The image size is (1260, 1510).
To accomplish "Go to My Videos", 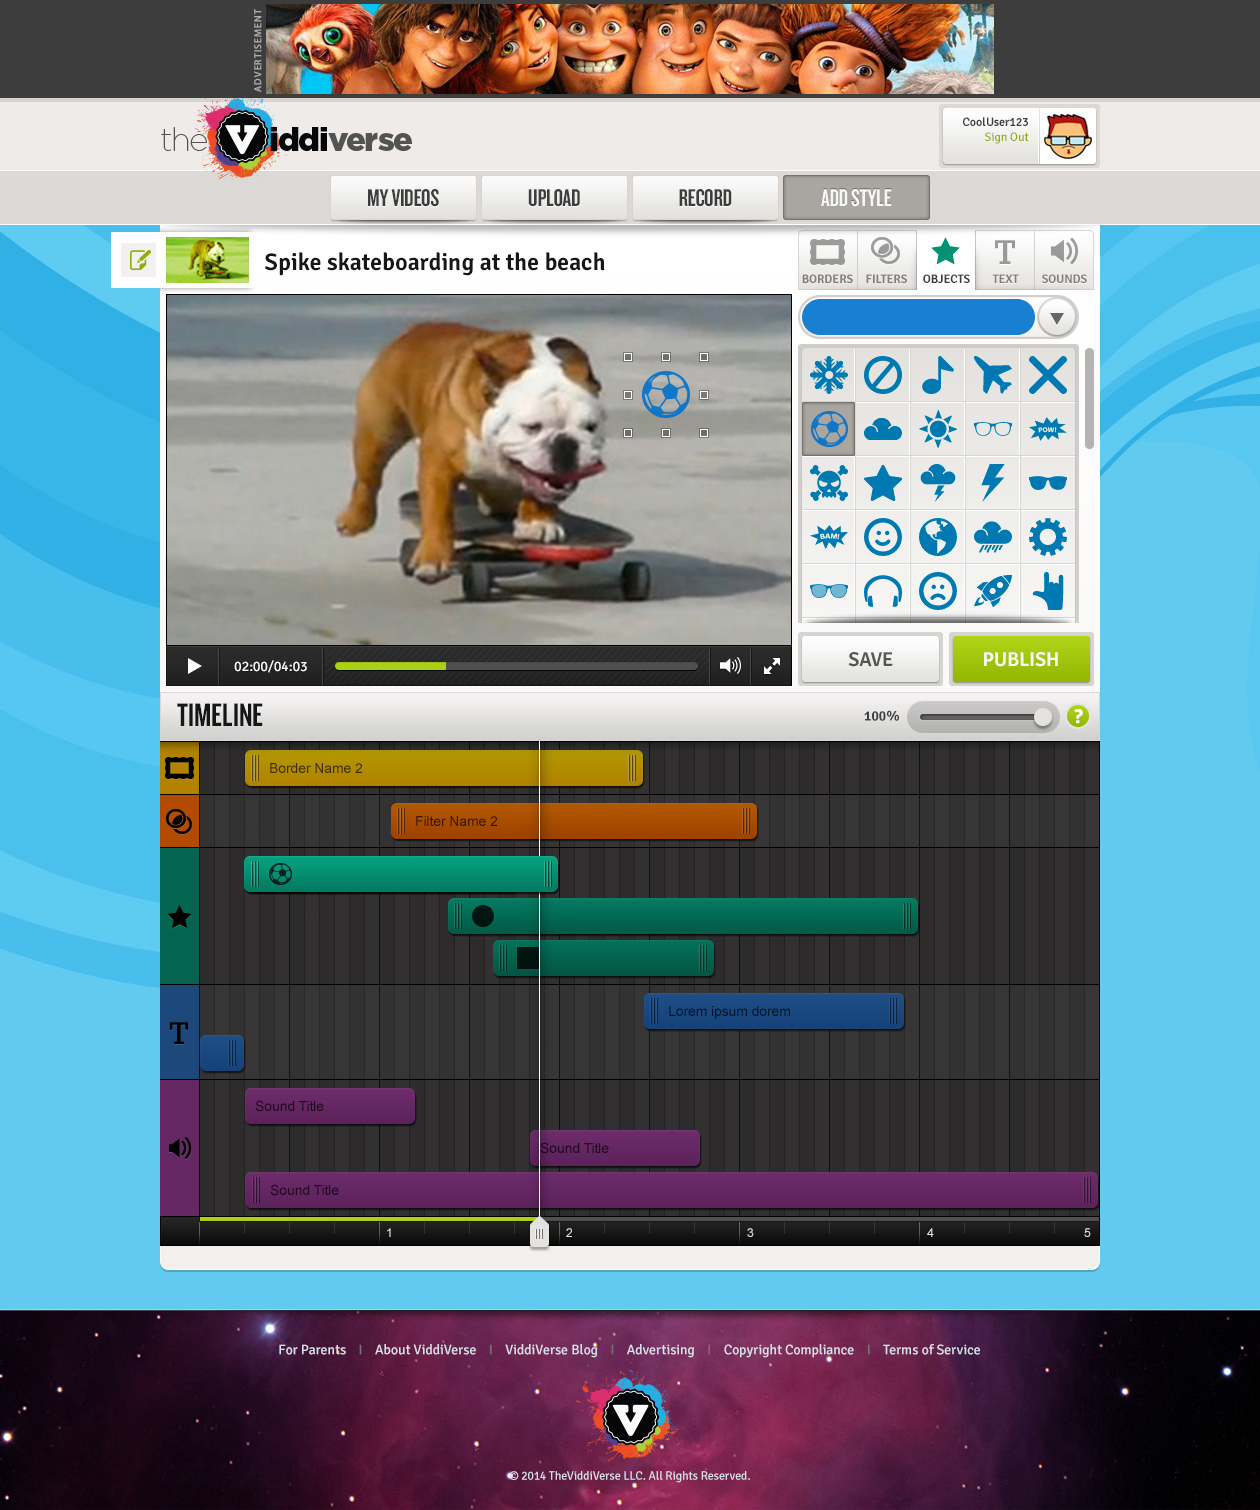I will click(403, 198).
